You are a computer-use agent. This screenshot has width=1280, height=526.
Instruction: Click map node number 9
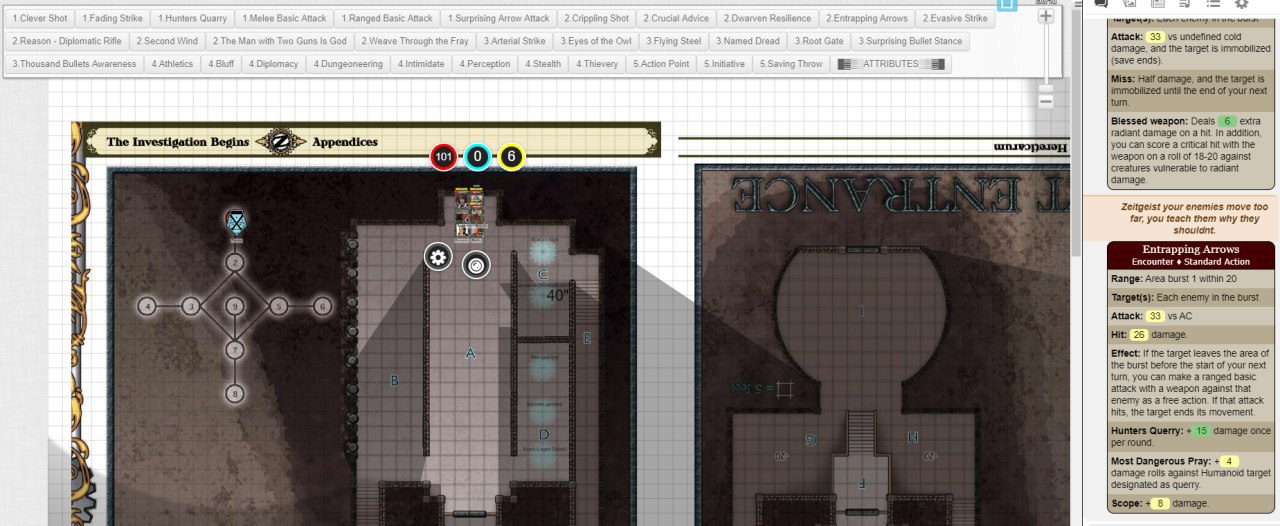(x=234, y=306)
